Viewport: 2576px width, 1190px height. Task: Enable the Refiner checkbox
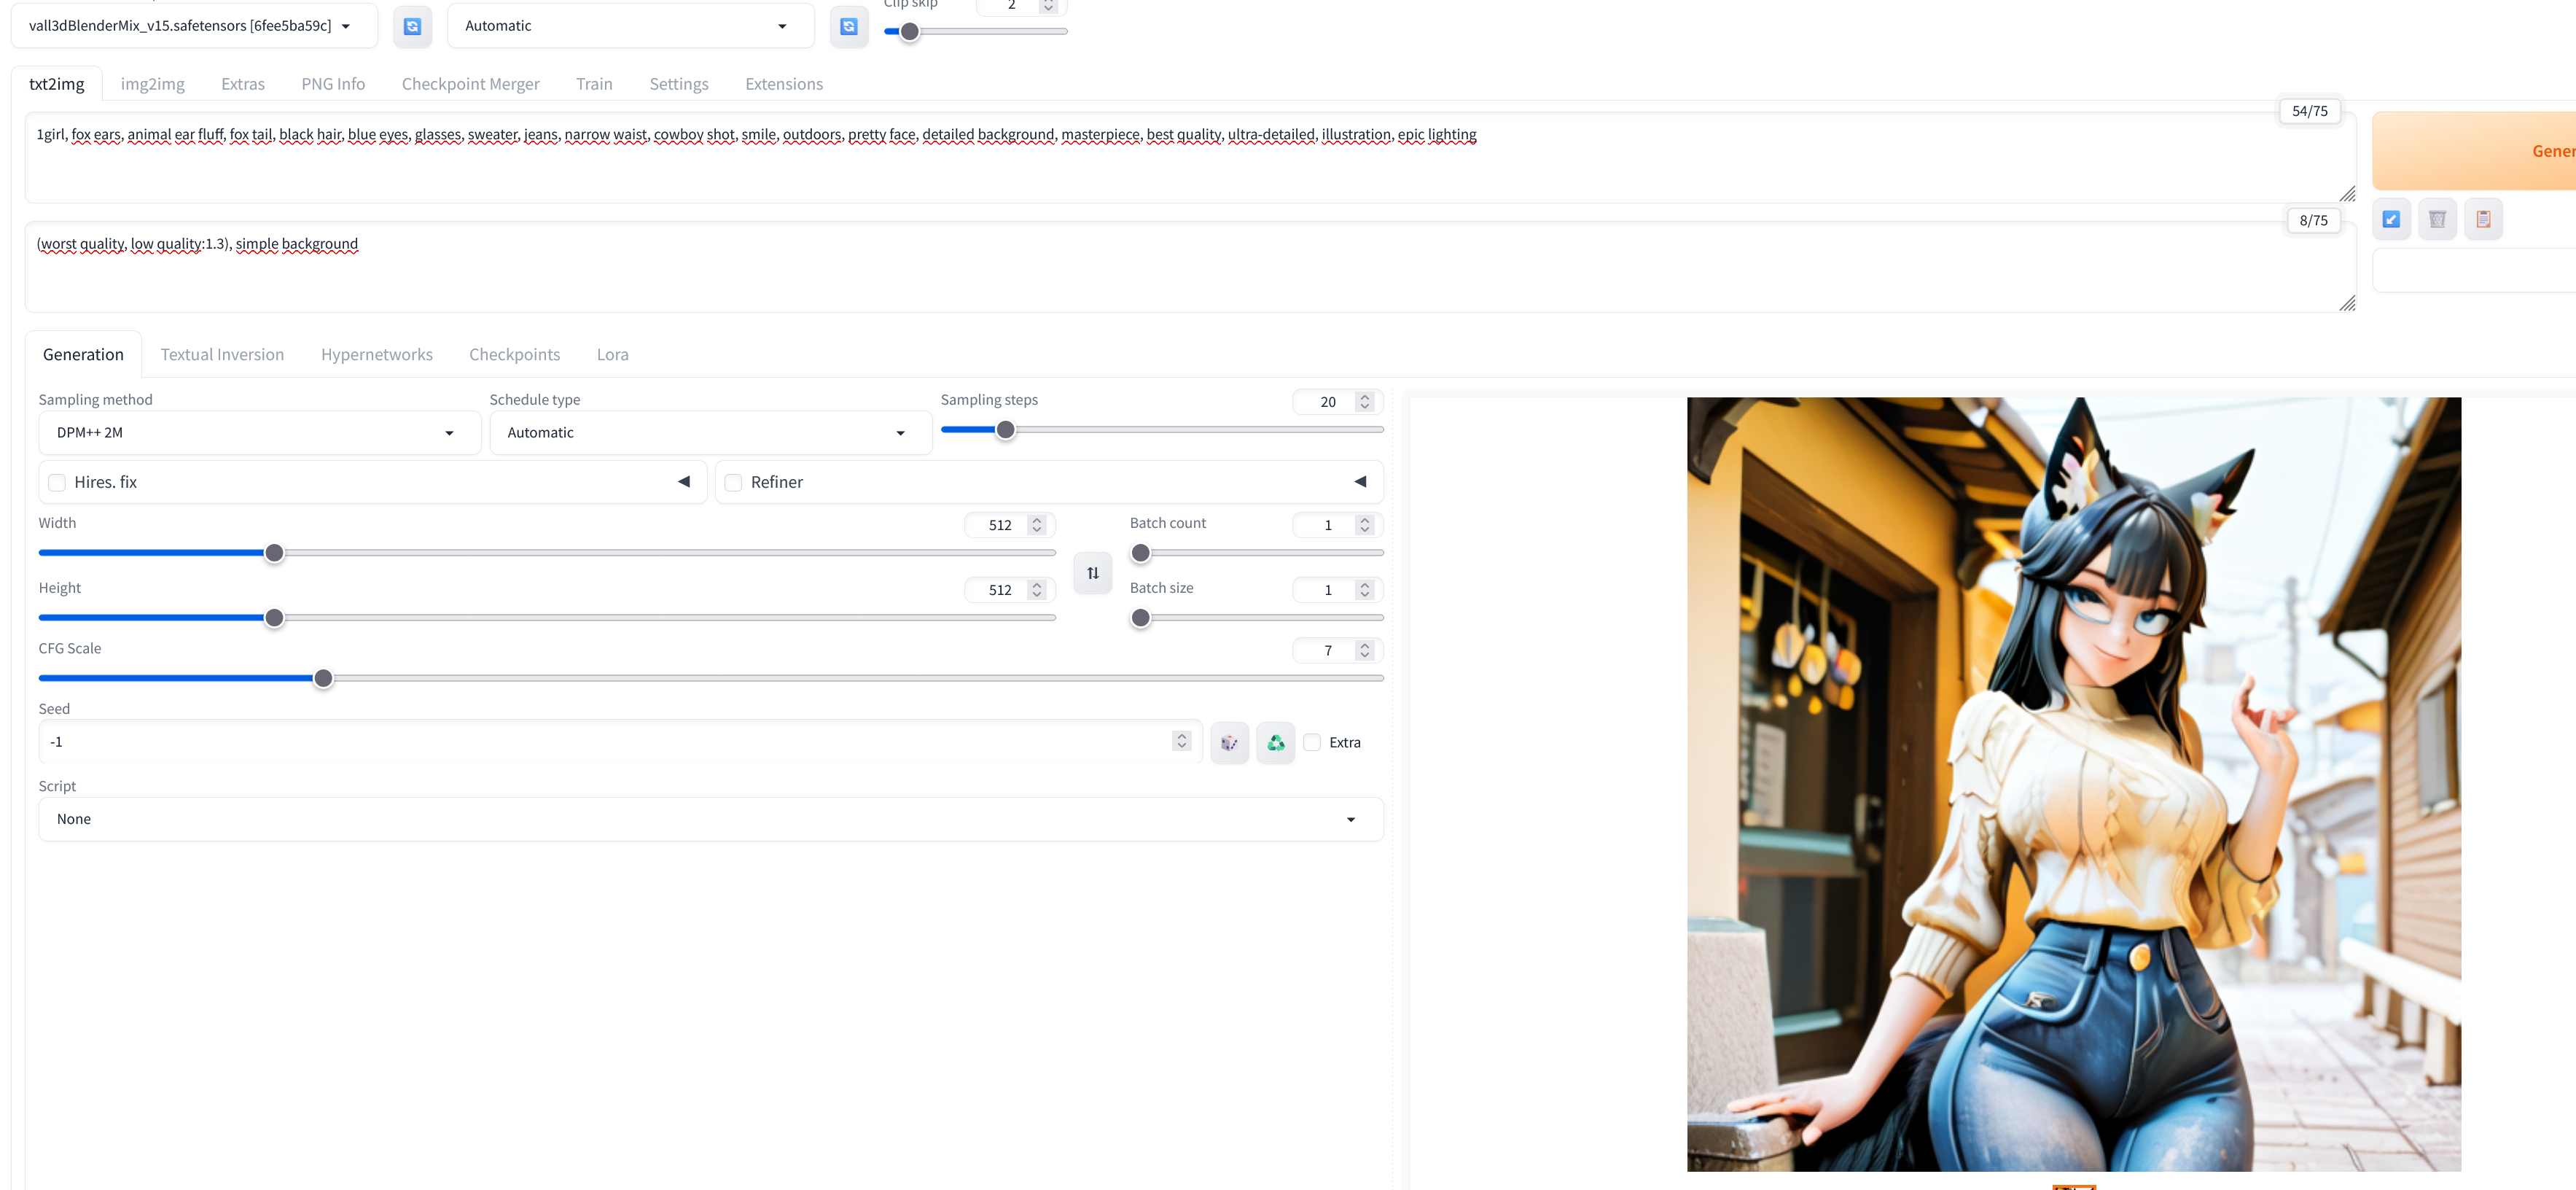(733, 482)
